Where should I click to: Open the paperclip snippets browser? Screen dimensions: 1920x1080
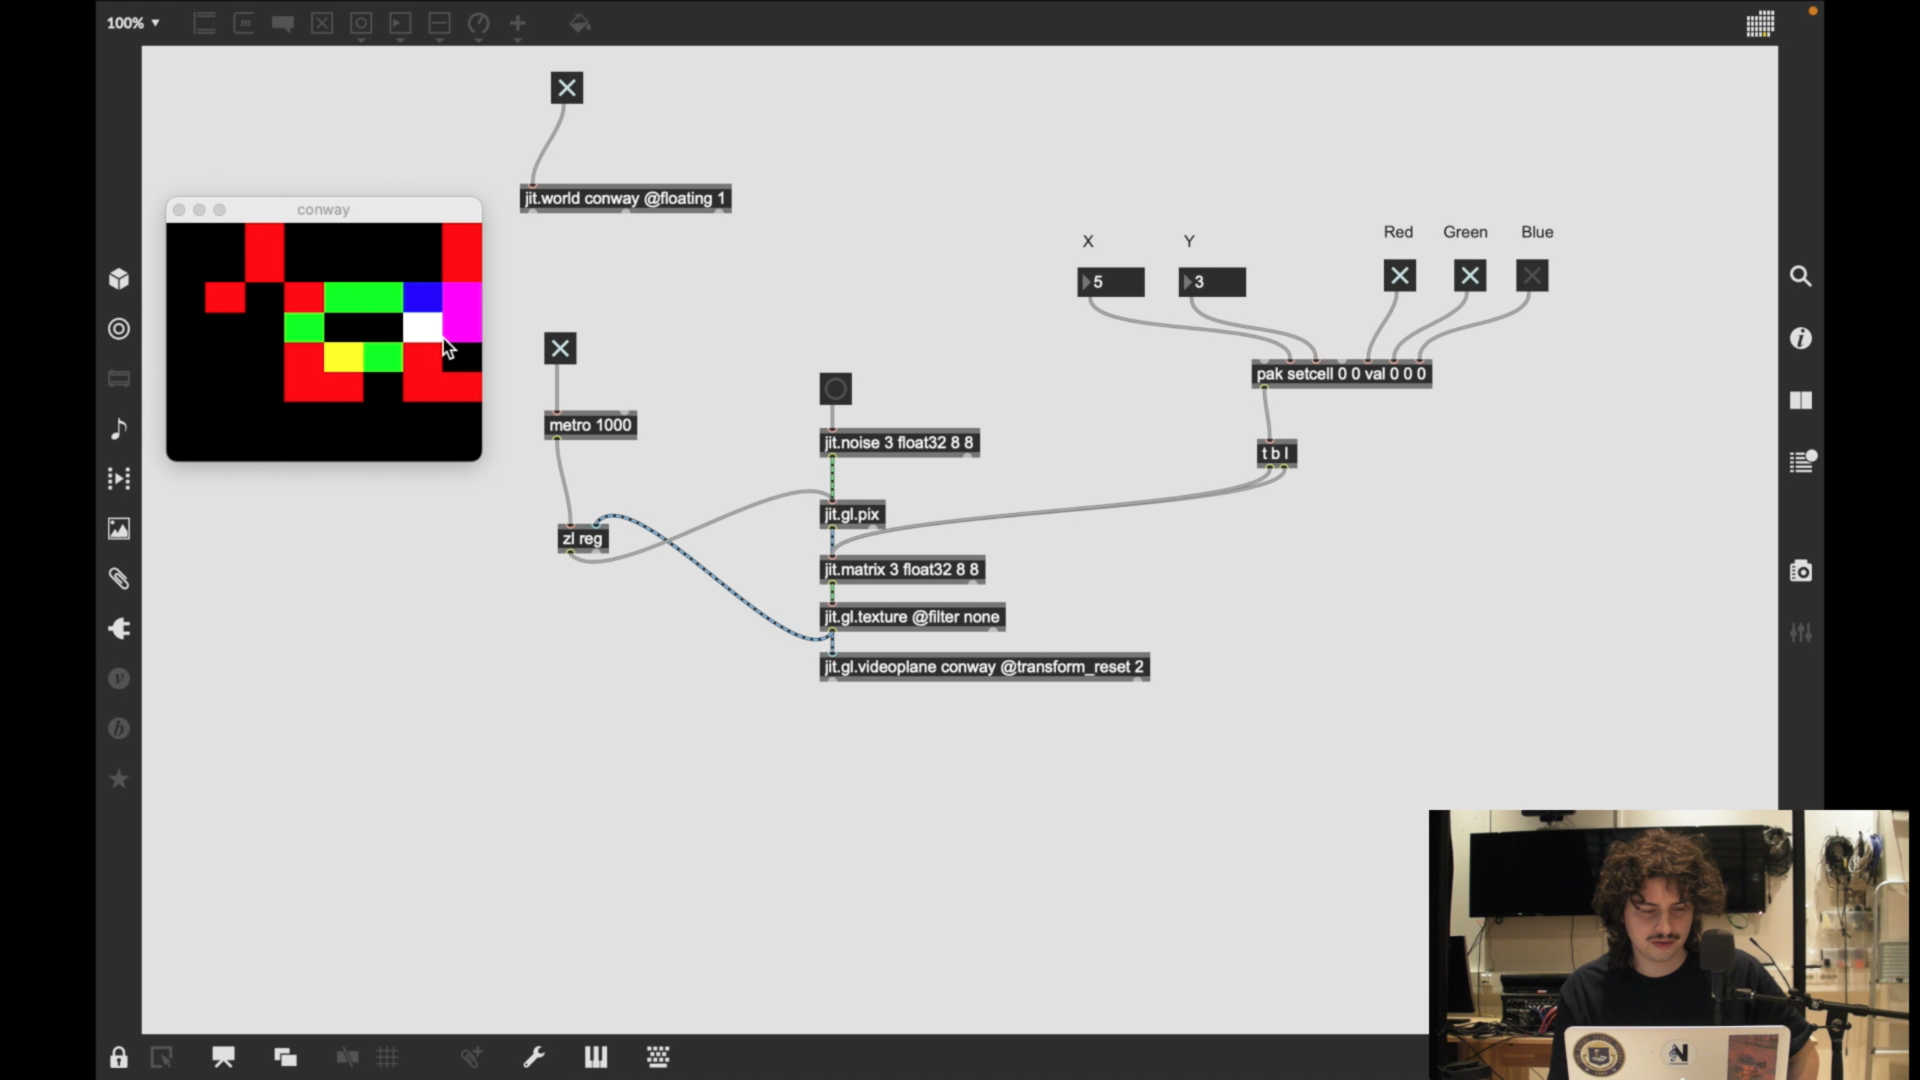pos(119,578)
